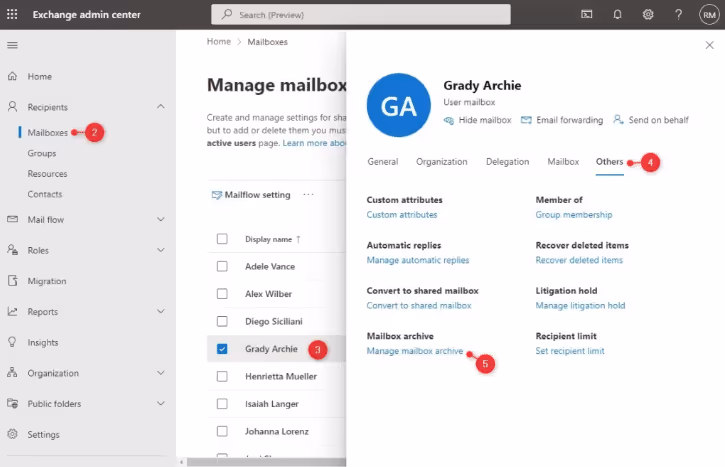Viewport: 725px width, 467px height.
Task: Open the notifications bell
Action: (x=617, y=15)
